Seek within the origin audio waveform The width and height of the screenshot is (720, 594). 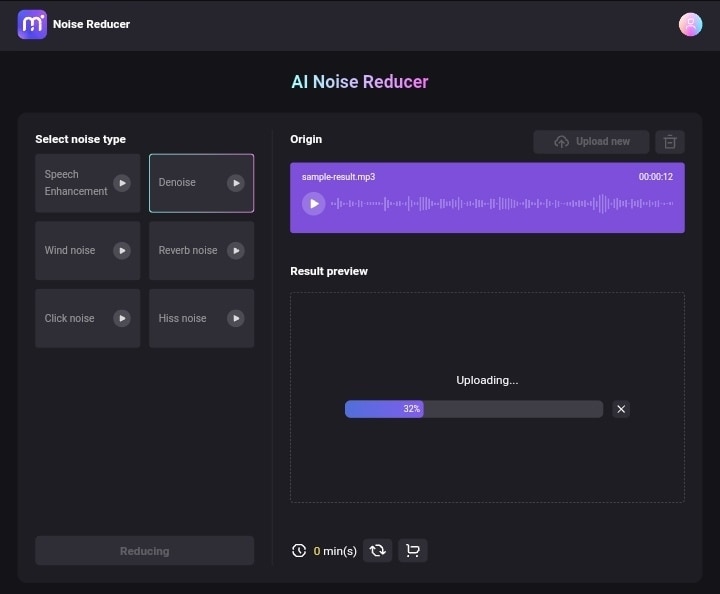[502, 203]
